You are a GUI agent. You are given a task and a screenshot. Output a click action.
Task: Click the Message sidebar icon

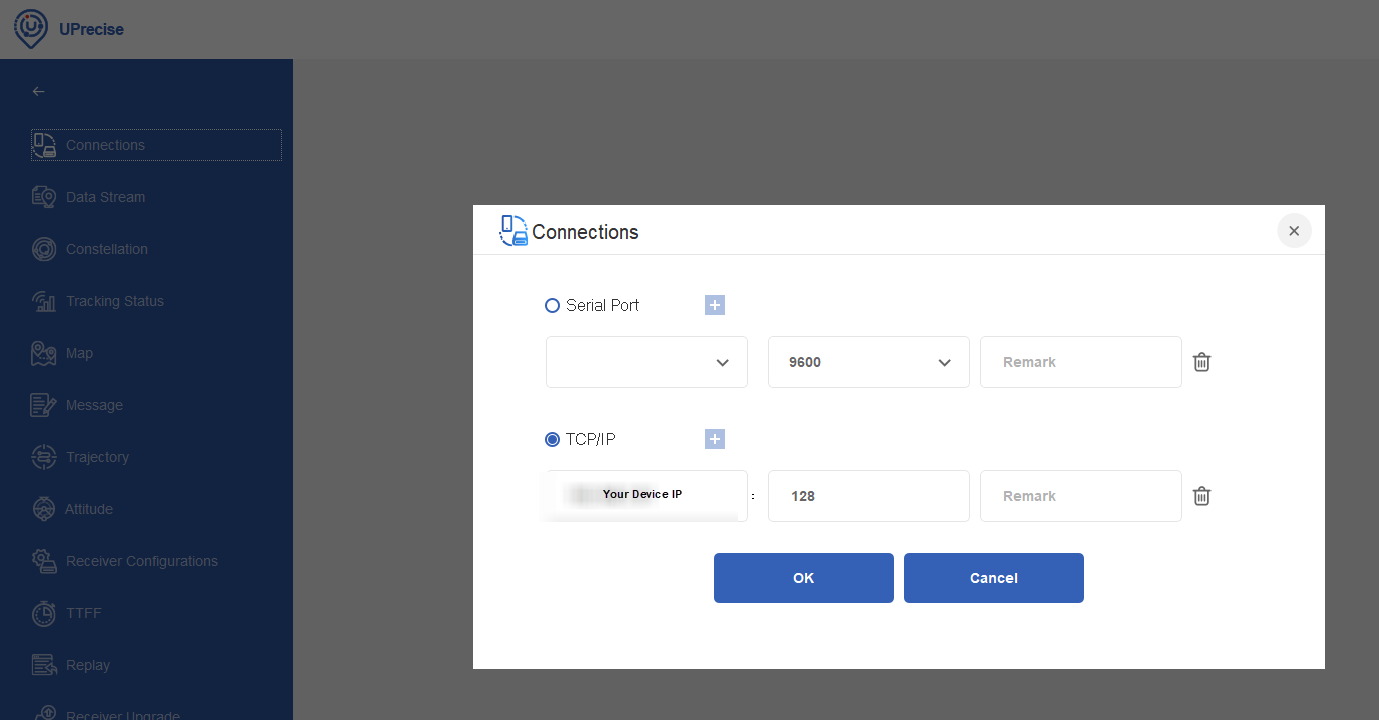point(44,405)
